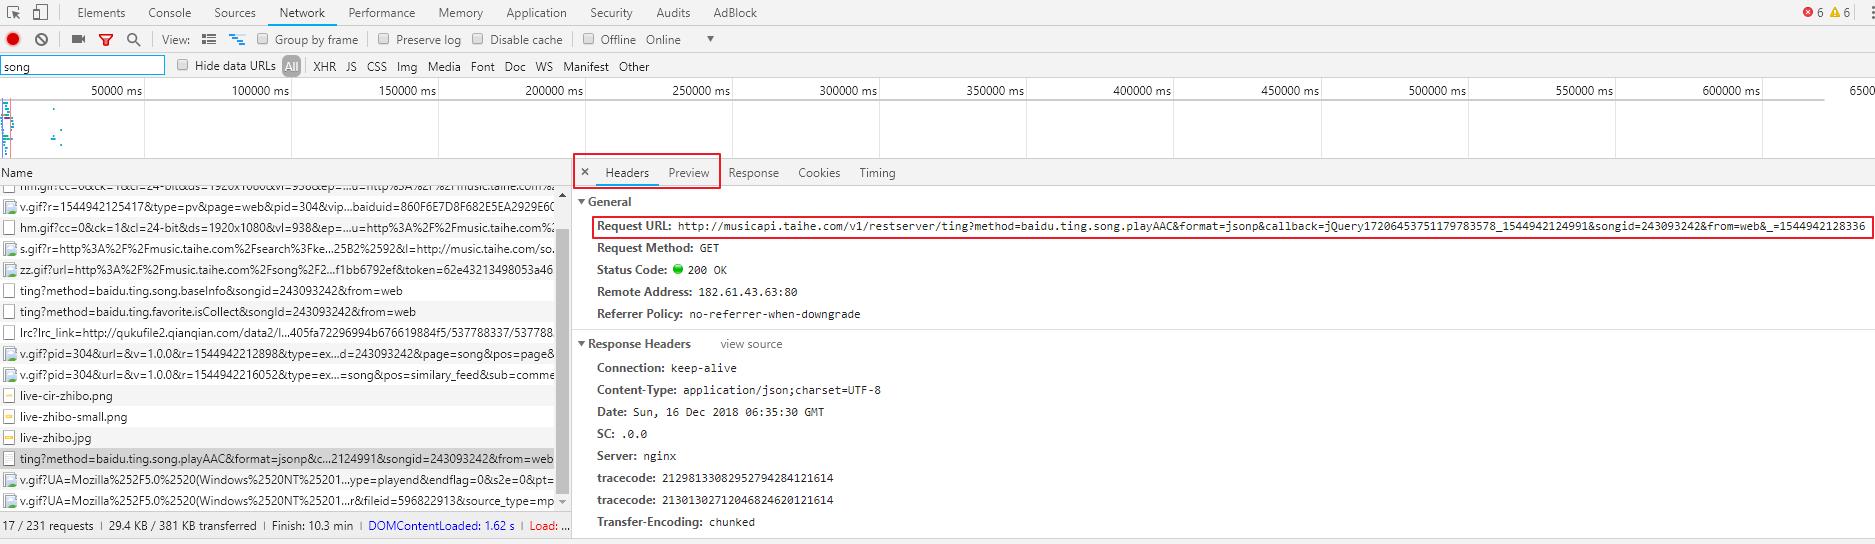1875x544 pixels.
Task: Open the Timing tab
Action: (877, 173)
